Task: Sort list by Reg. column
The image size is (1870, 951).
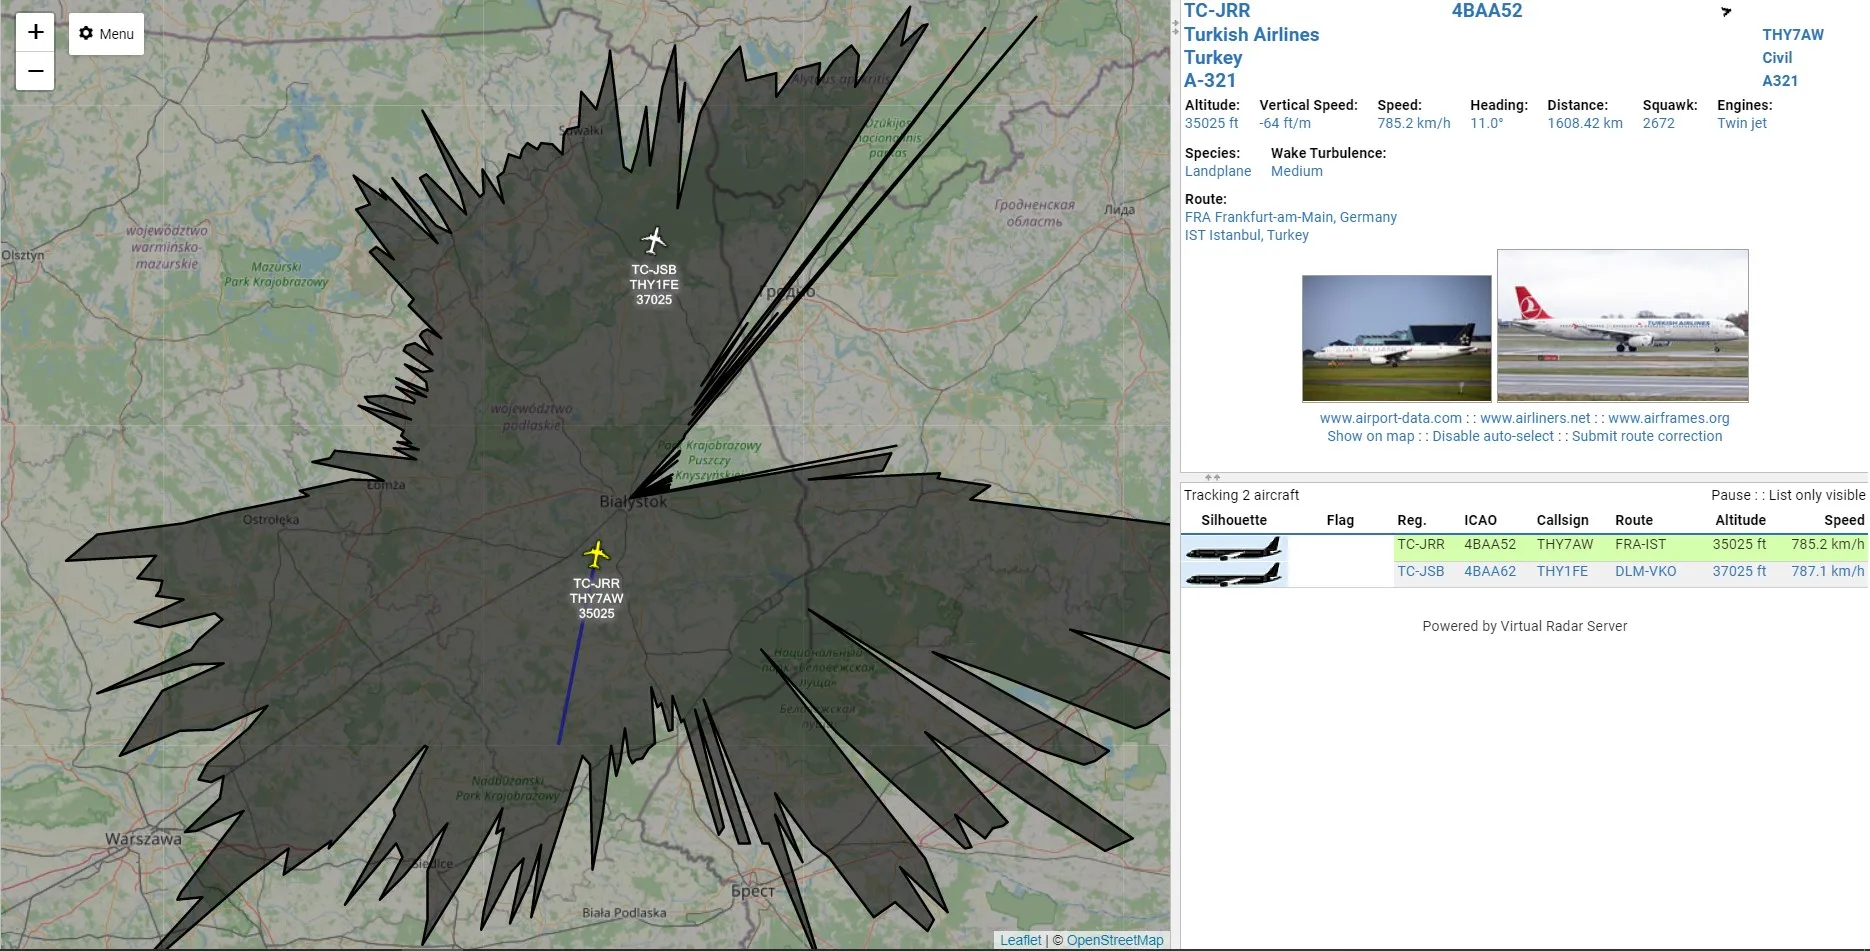Action: click(1412, 520)
